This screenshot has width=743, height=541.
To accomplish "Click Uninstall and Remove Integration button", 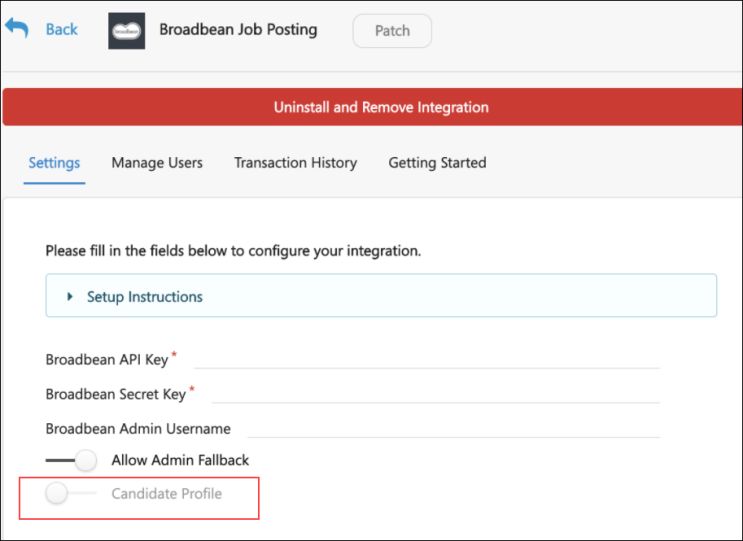I will (372, 107).
